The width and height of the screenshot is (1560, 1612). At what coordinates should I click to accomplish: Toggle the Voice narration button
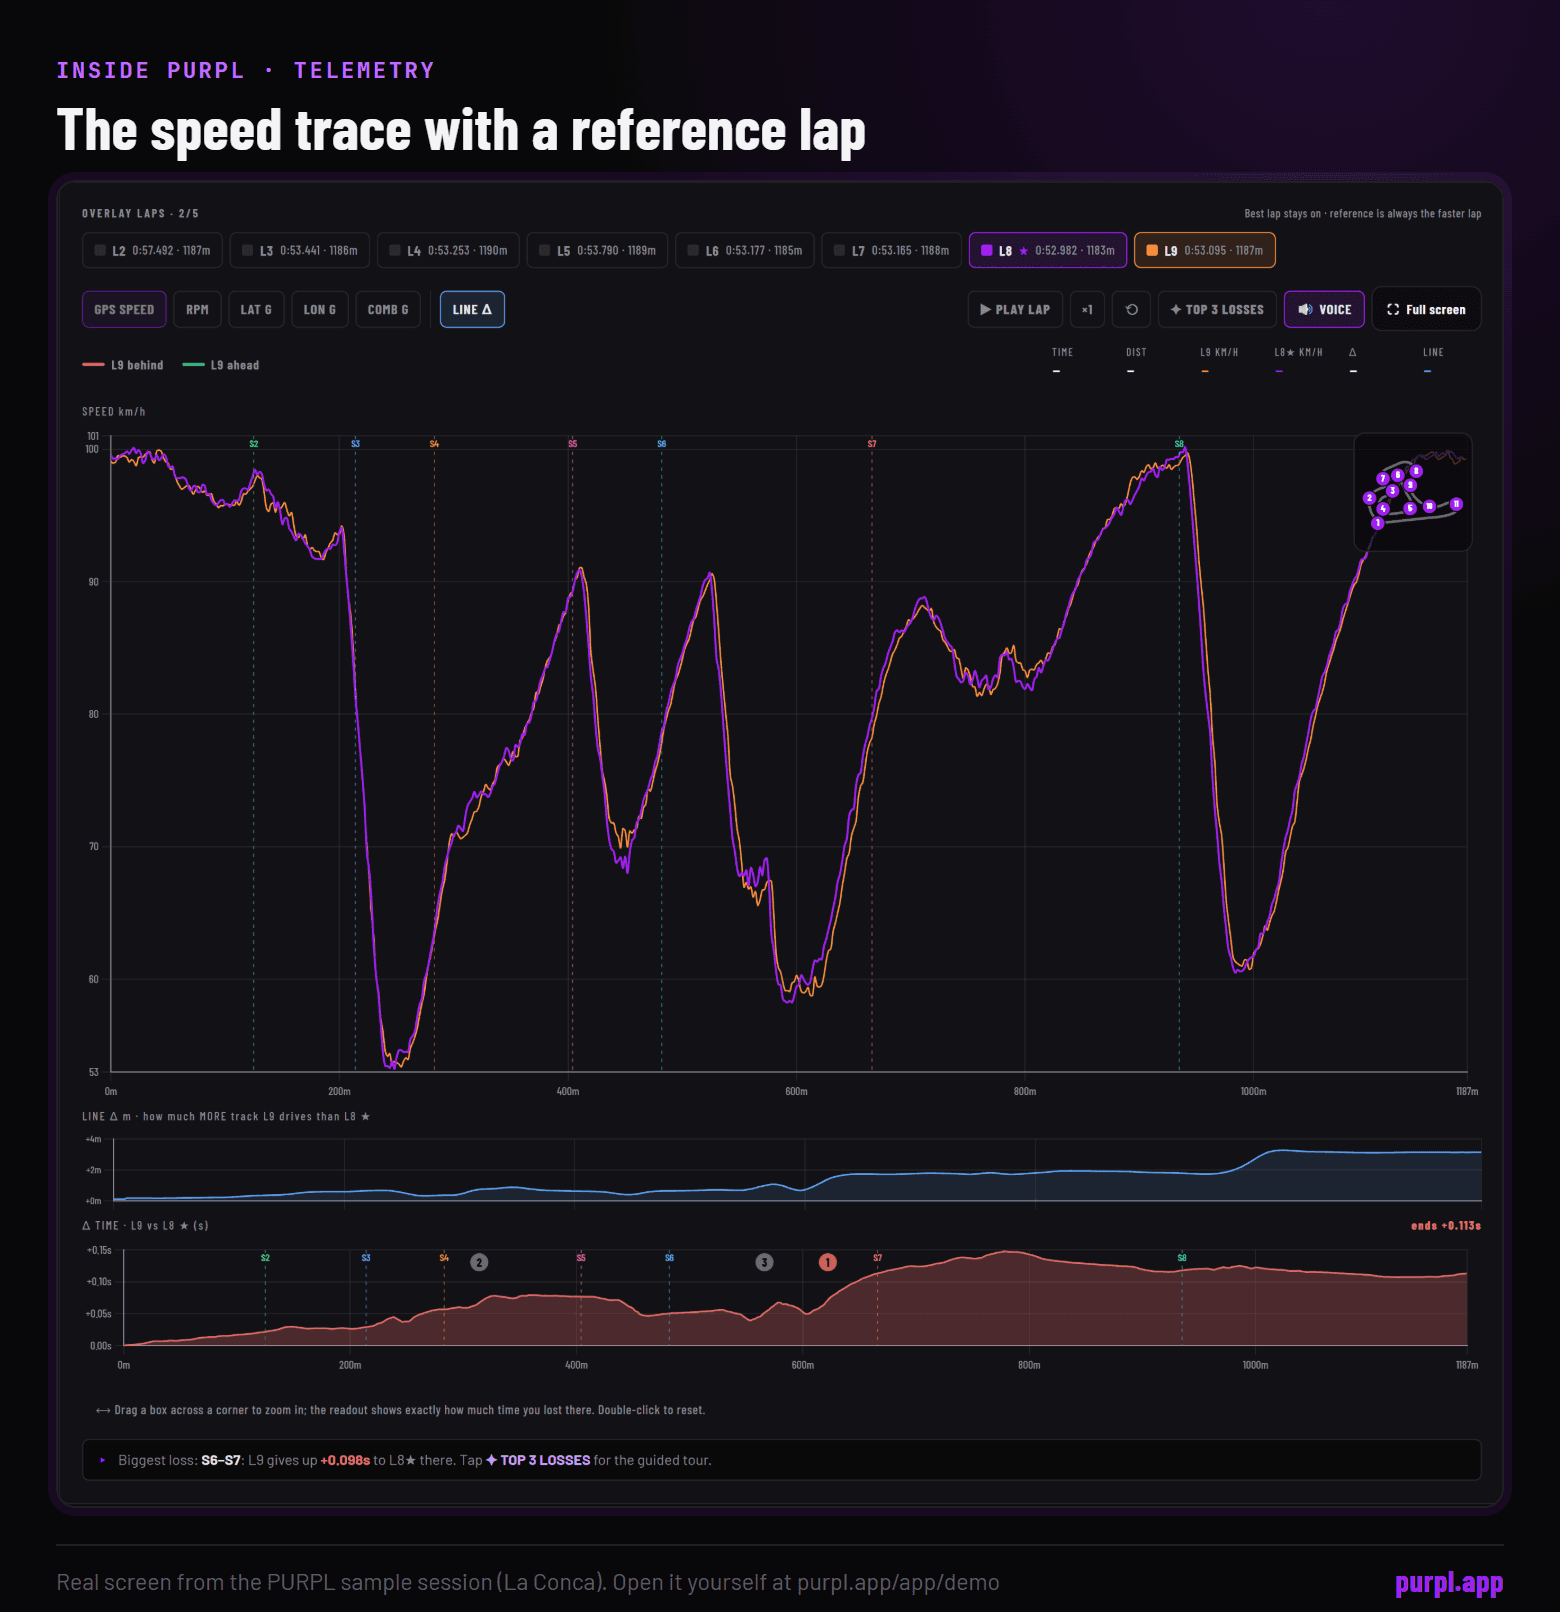click(x=1324, y=309)
